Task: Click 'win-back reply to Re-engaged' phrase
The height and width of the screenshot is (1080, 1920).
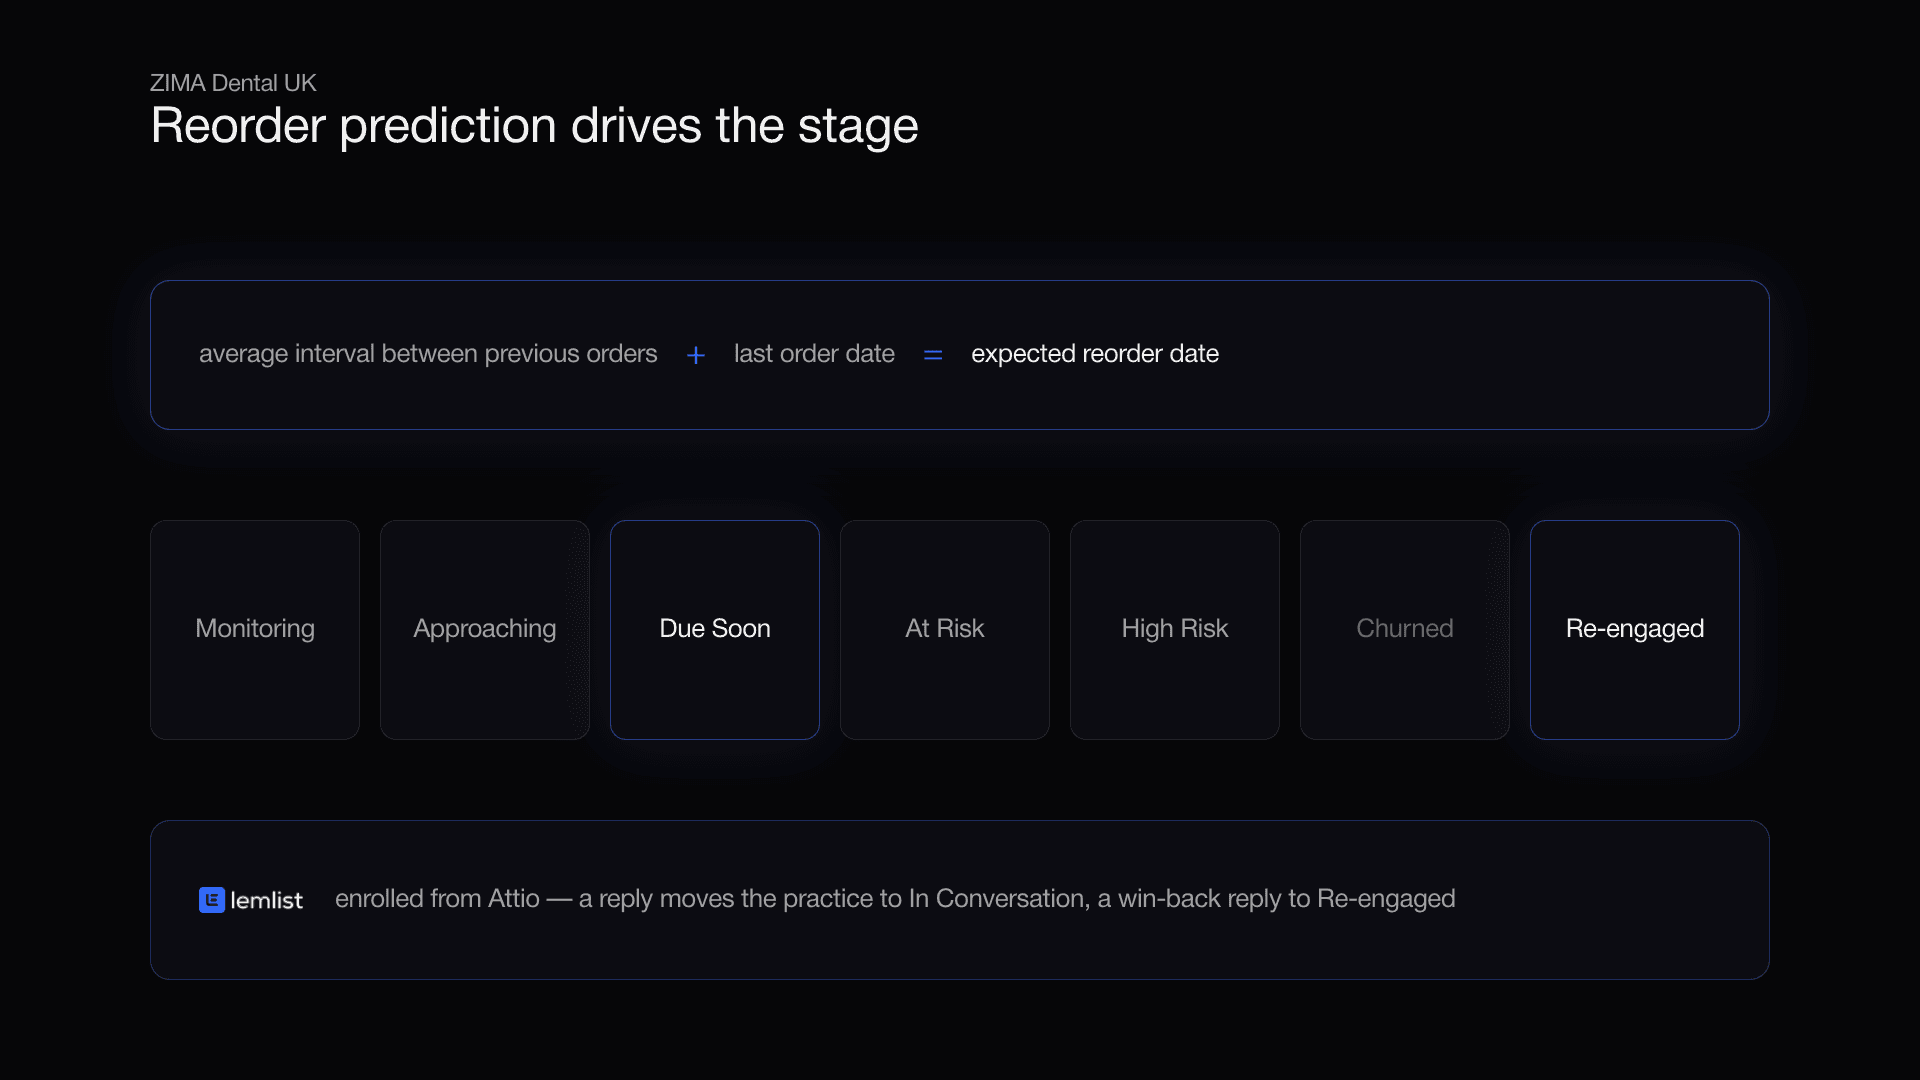Action: 1286,899
